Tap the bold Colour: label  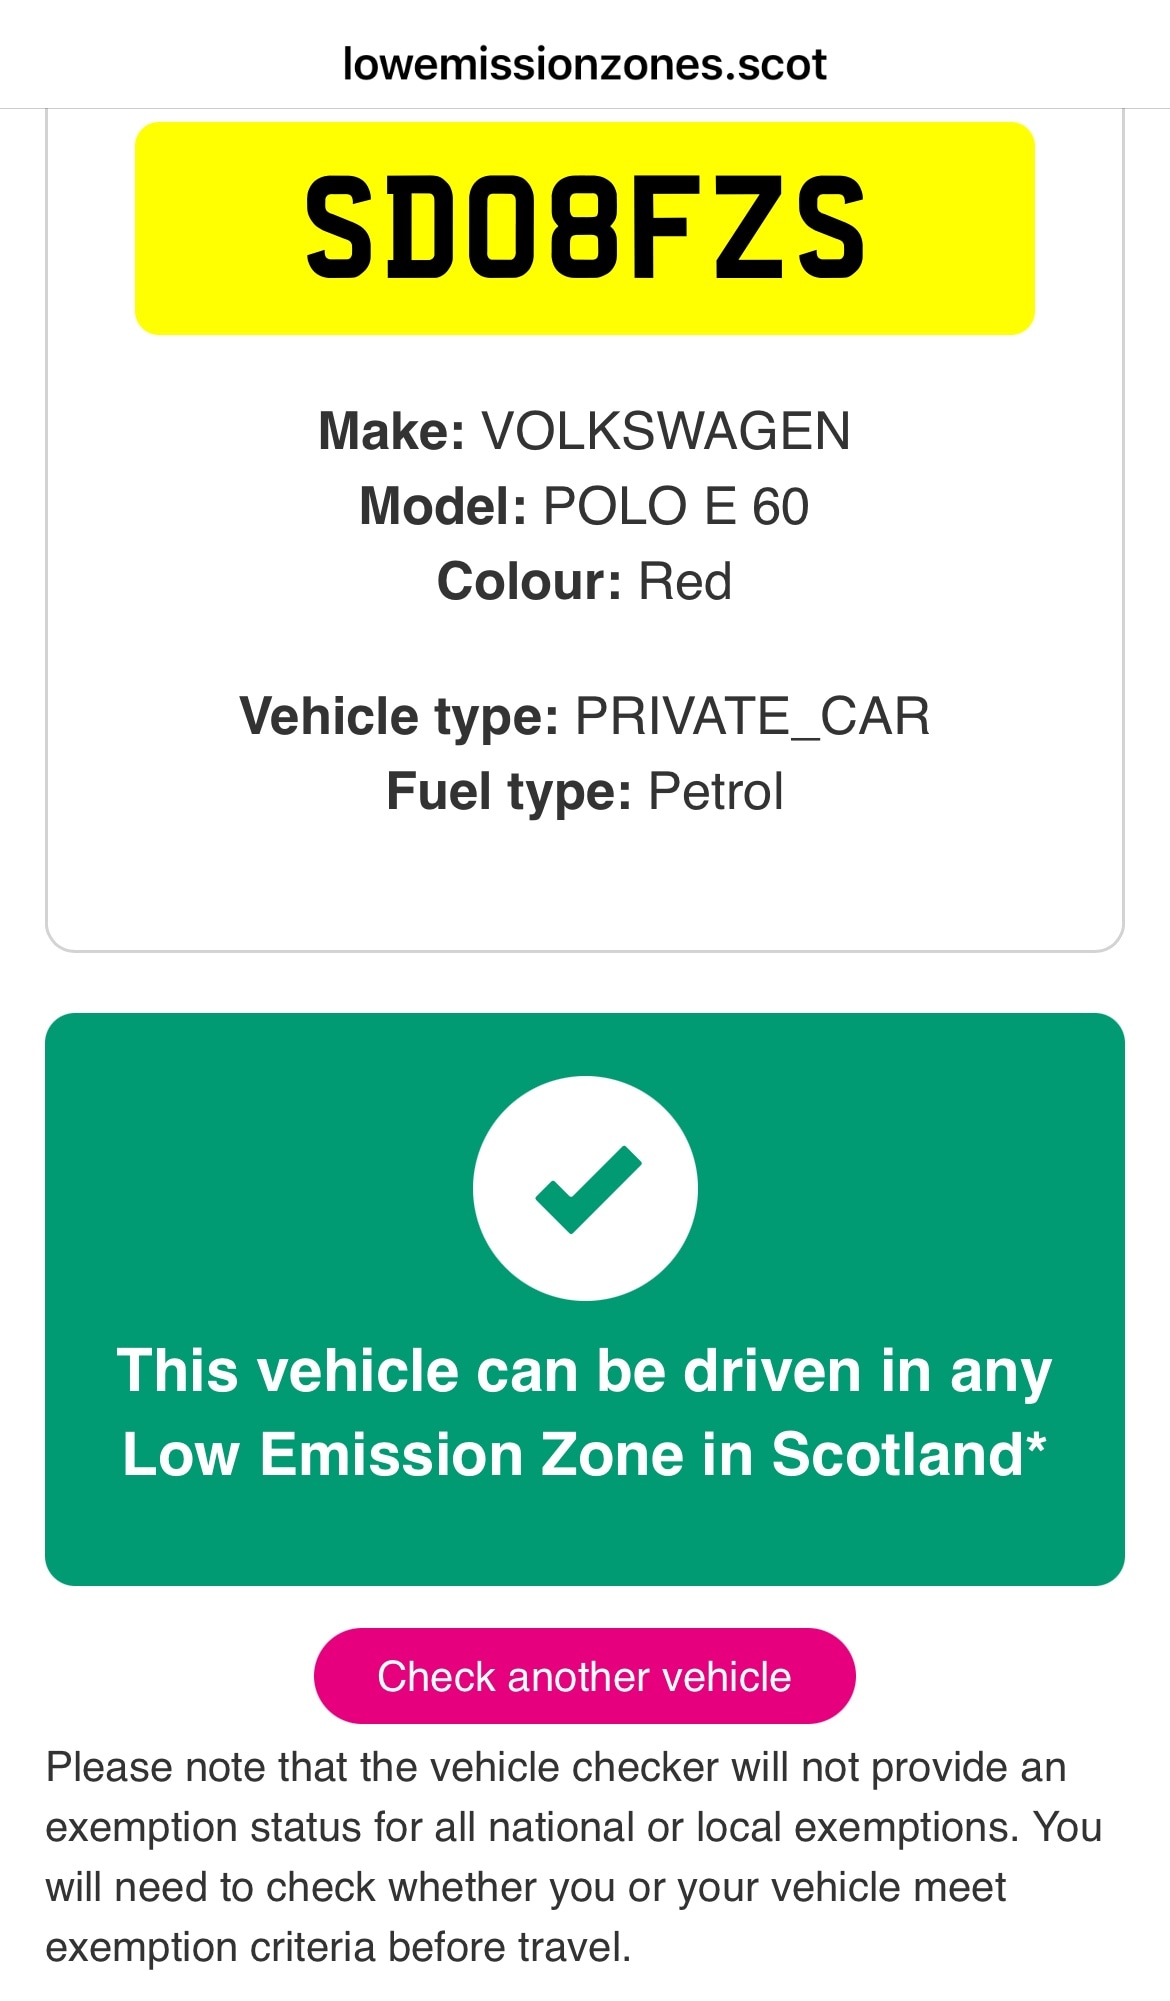tap(529, 581)
